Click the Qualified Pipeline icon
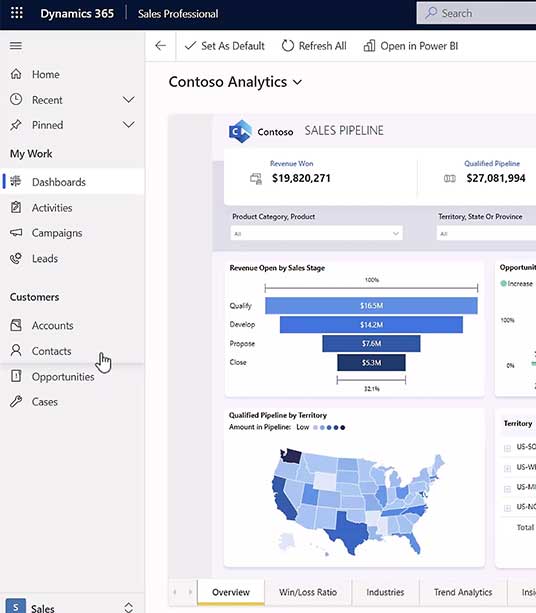Screen dimensions: 536x613 [450, 179]
